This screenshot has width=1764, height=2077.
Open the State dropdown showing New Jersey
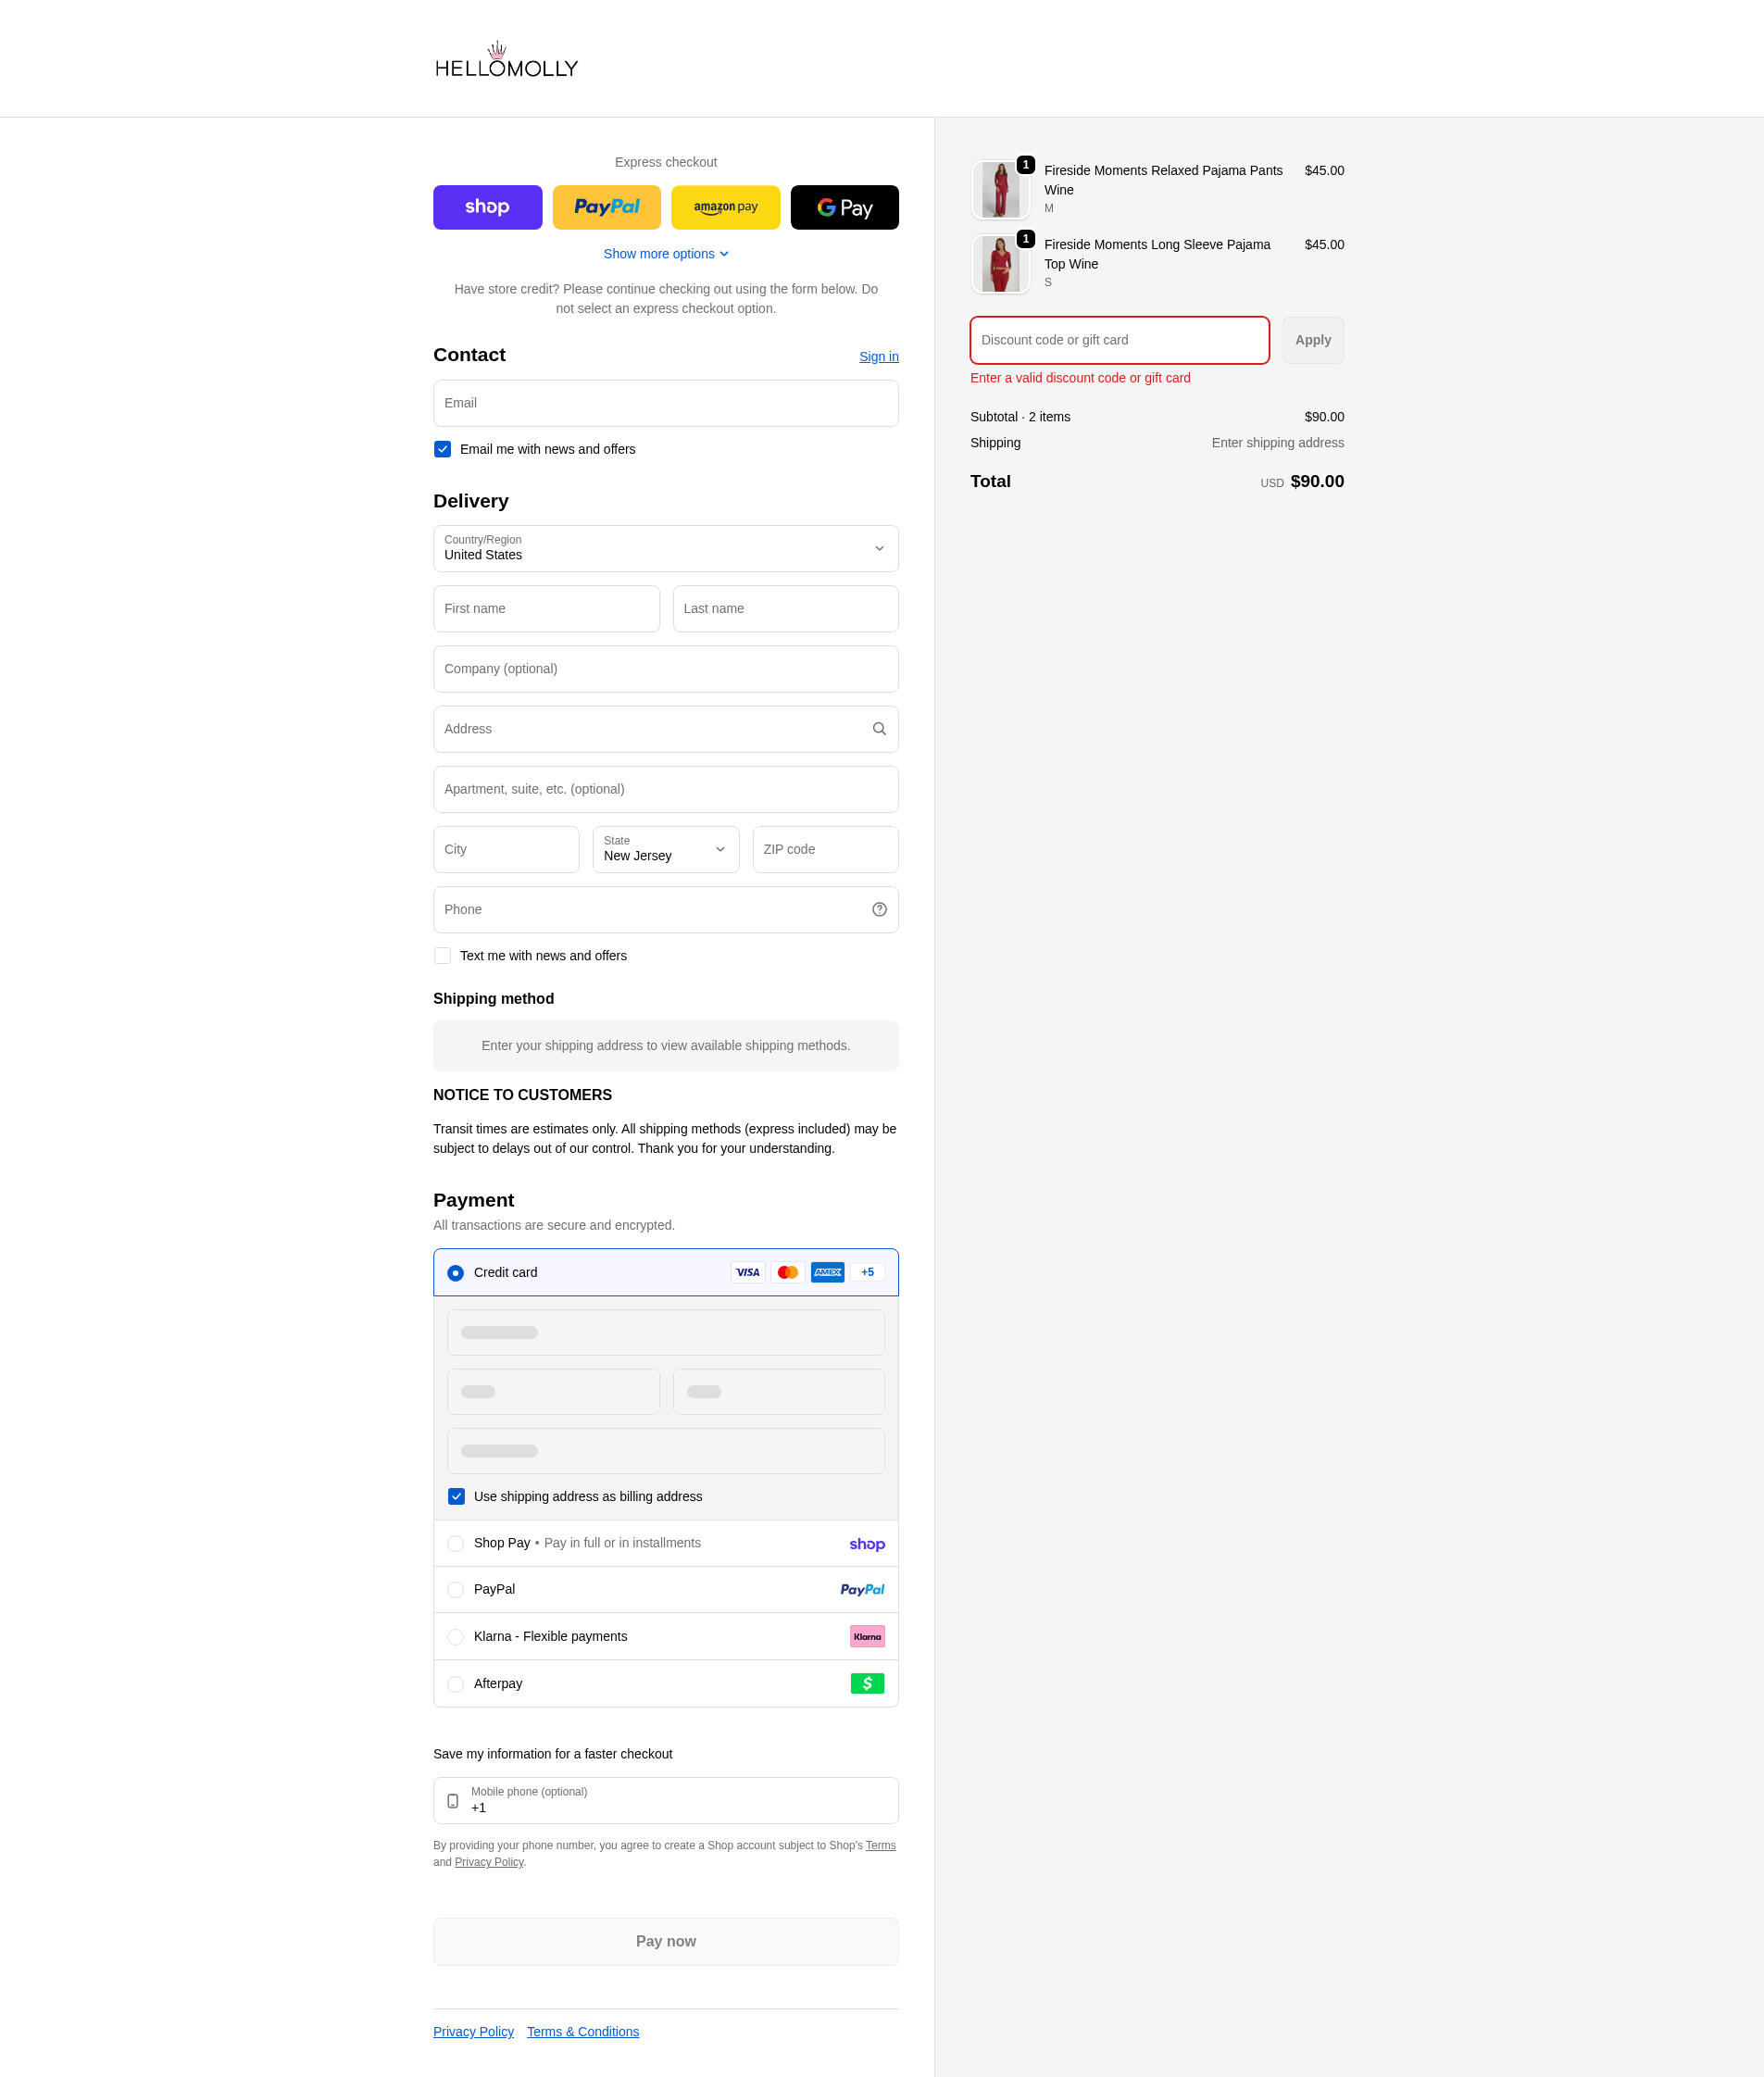tap(665, 849)
